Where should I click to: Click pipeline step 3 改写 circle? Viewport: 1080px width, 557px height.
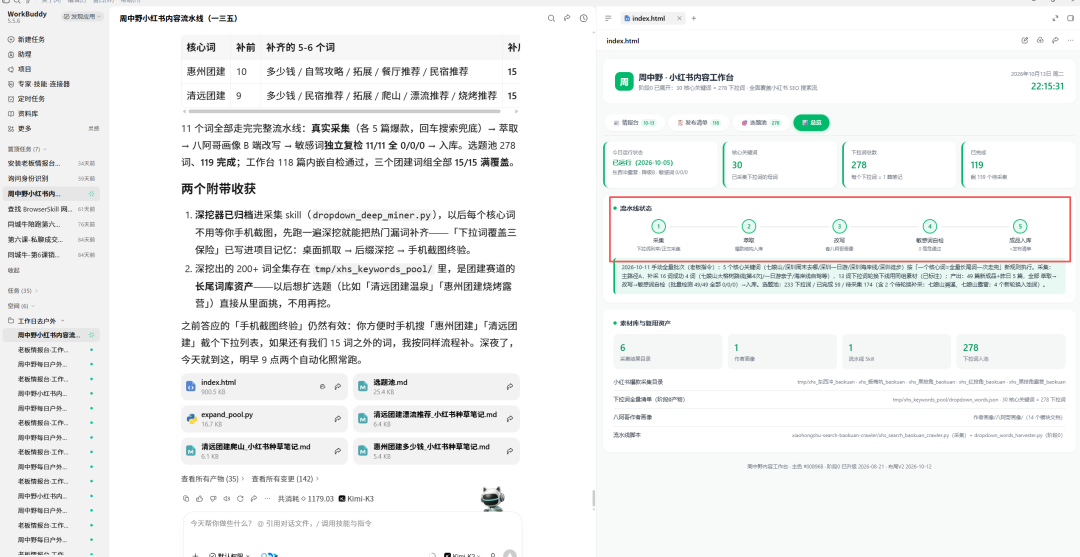click(839, 226)
